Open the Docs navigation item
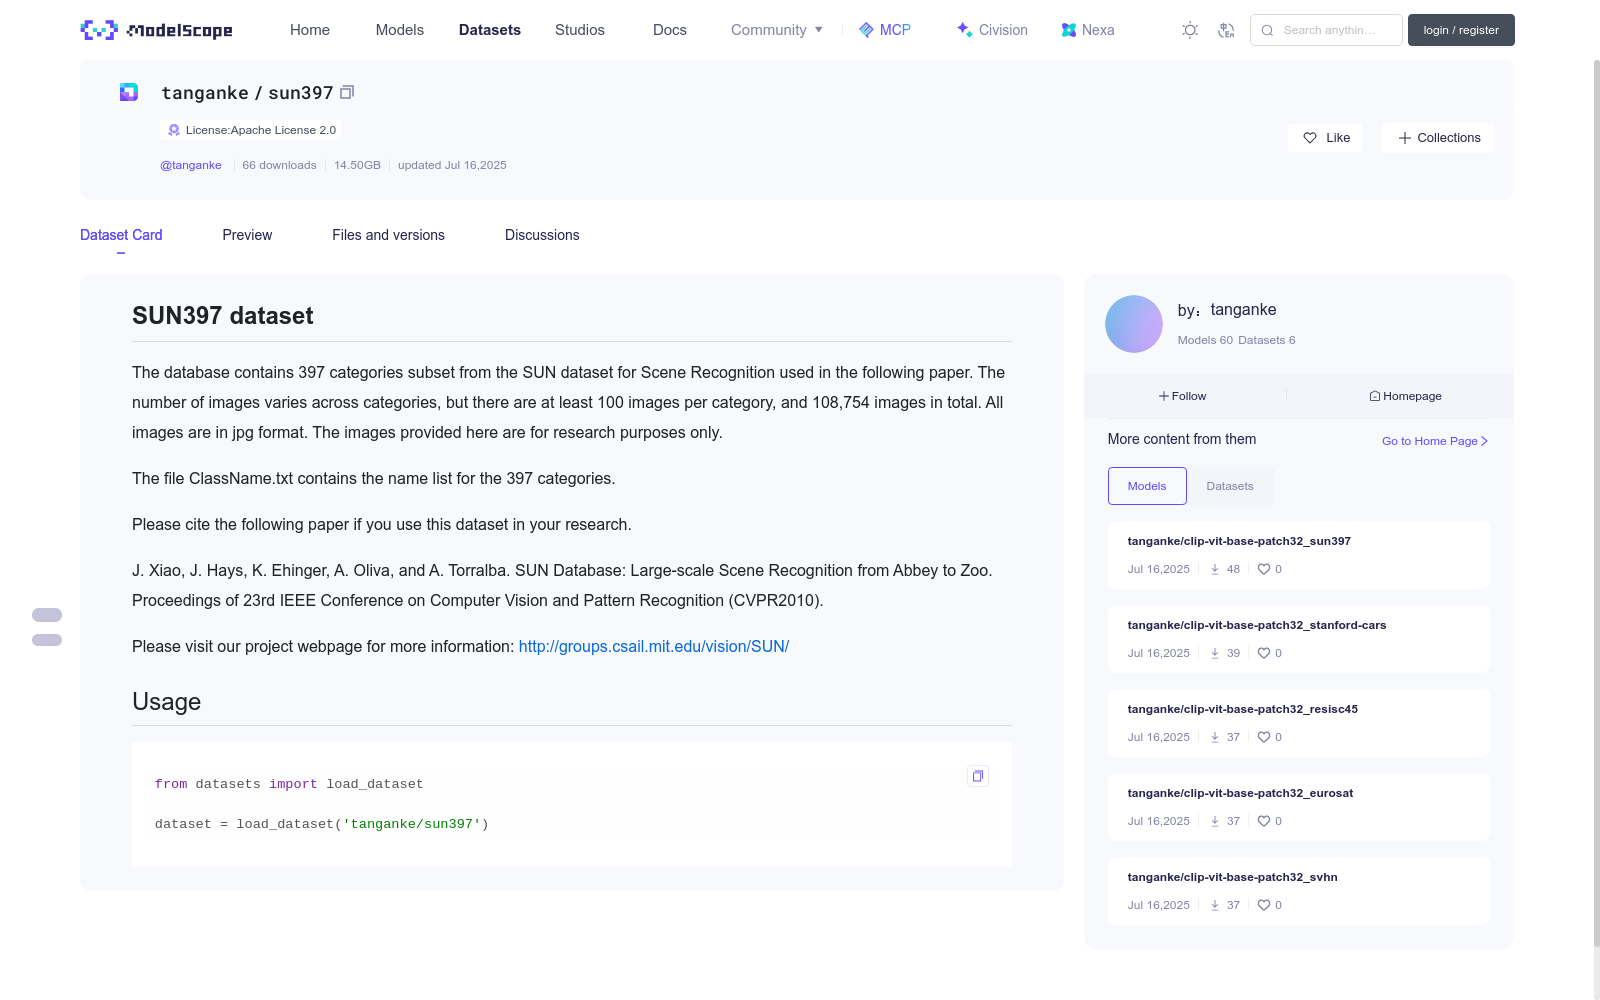Screen dimensions: 1600x1000 click(x=670, y=30)
